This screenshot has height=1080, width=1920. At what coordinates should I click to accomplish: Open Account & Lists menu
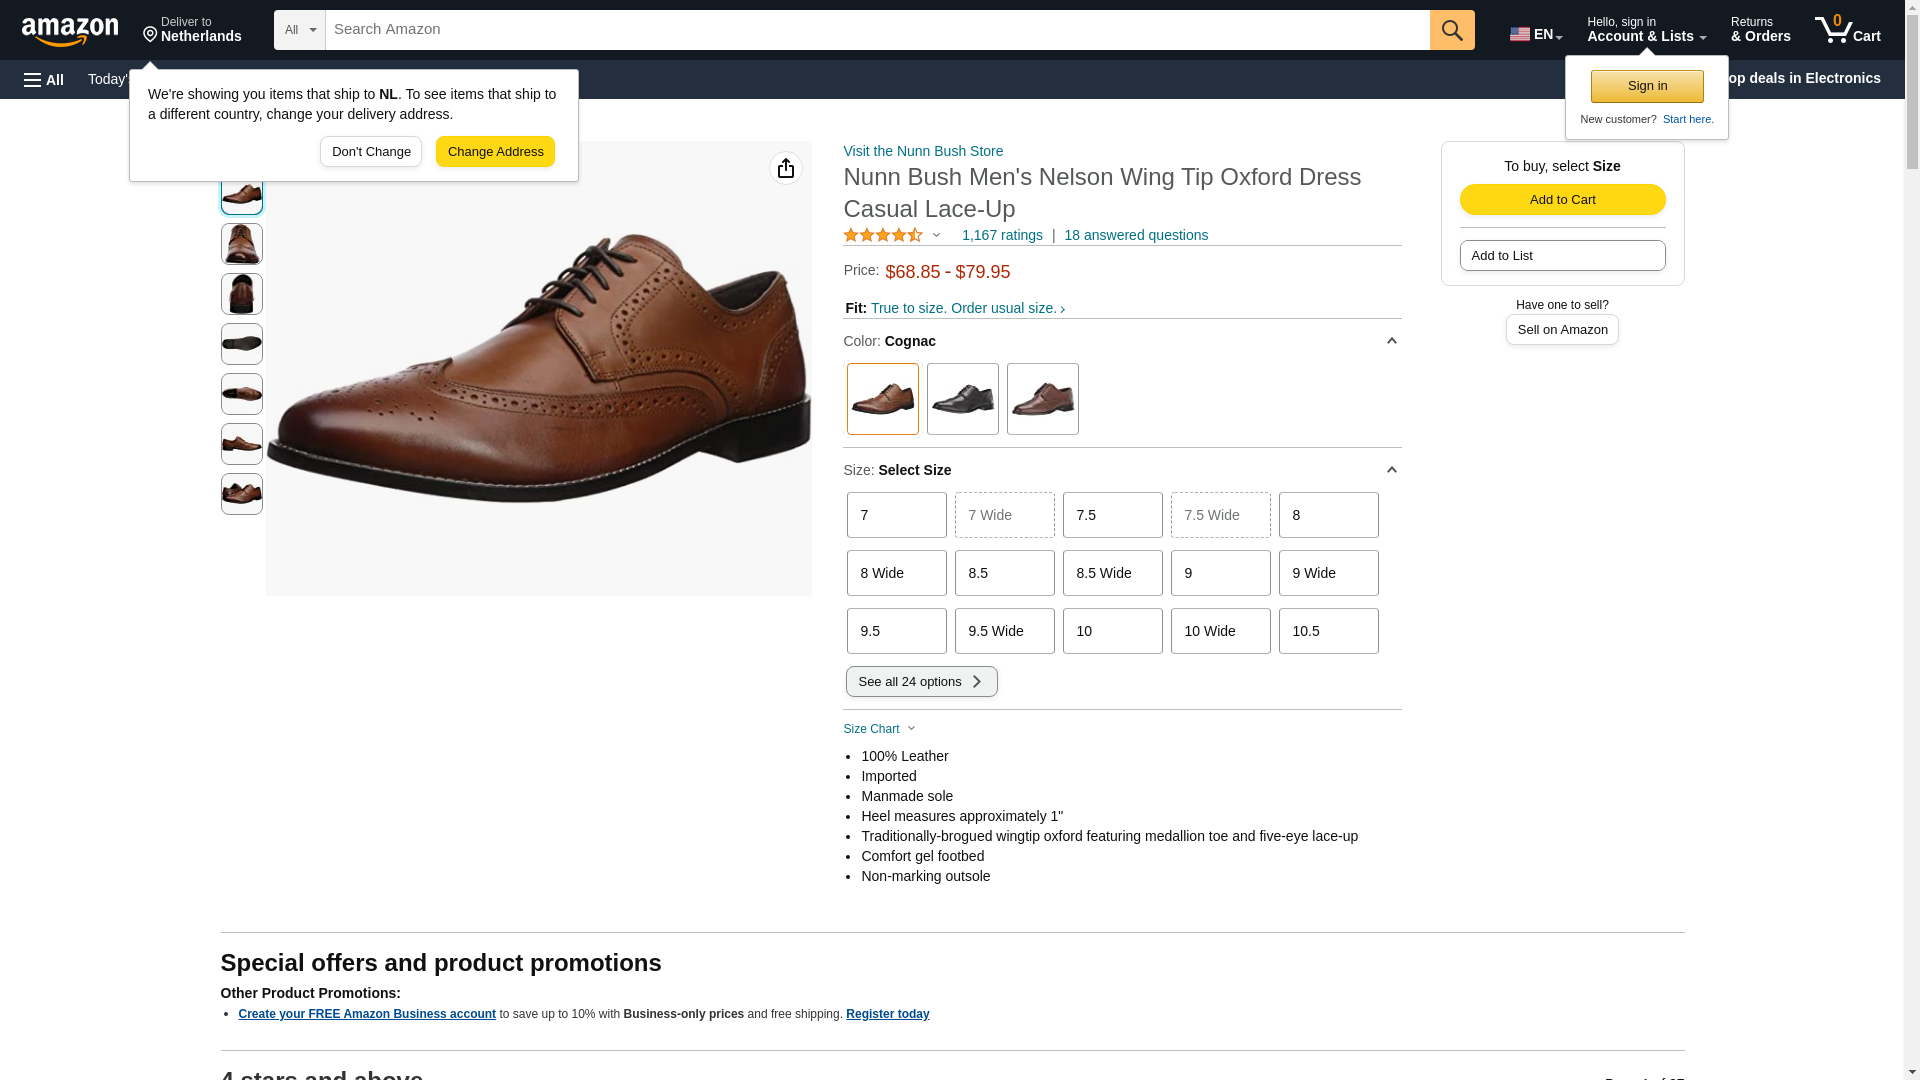pos(1646,30)
